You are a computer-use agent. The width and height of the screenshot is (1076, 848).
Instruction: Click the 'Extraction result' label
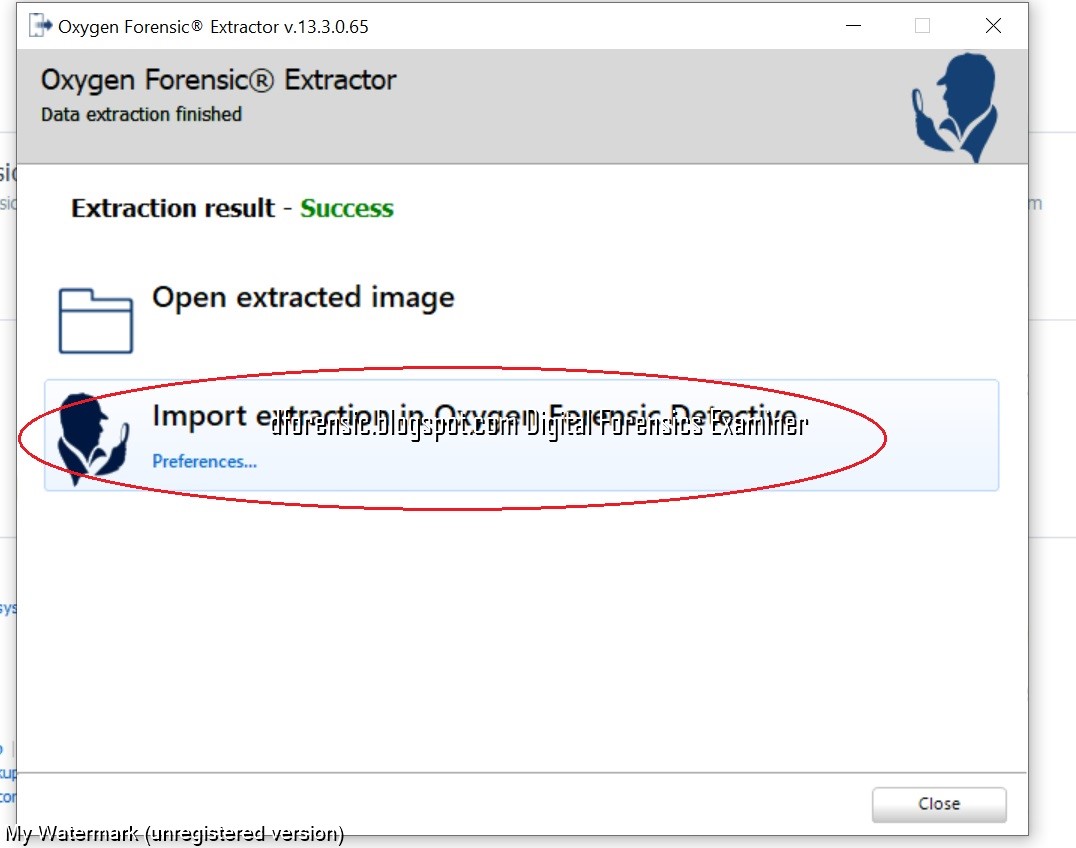pos(173,208)
